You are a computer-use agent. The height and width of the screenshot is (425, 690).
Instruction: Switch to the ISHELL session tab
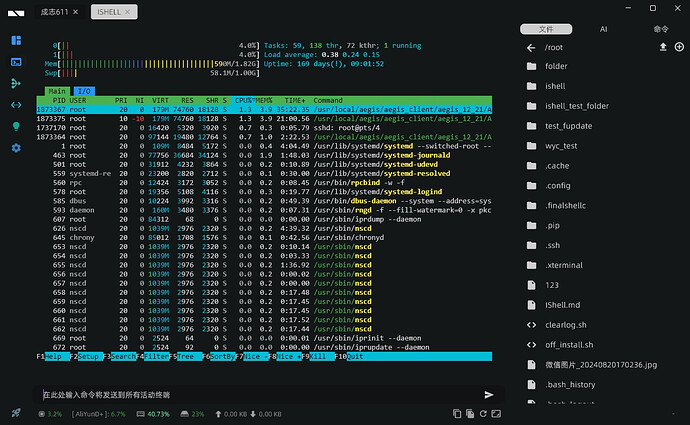point(114,12)
